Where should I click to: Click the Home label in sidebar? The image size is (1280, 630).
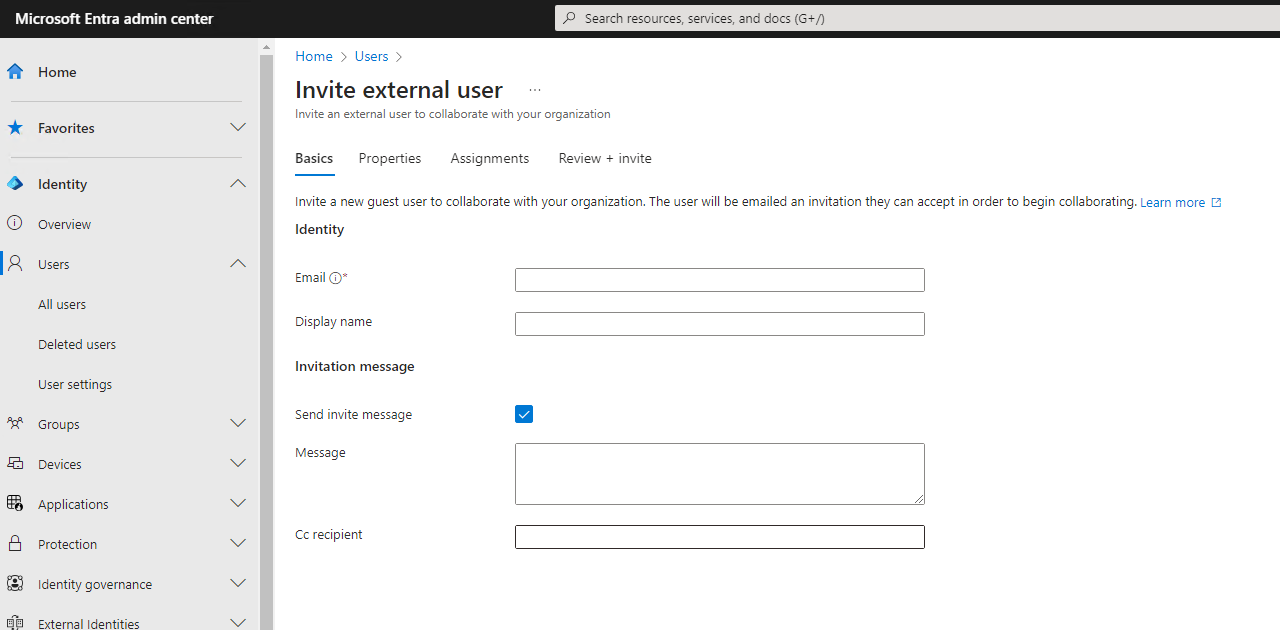pos(57,72)
